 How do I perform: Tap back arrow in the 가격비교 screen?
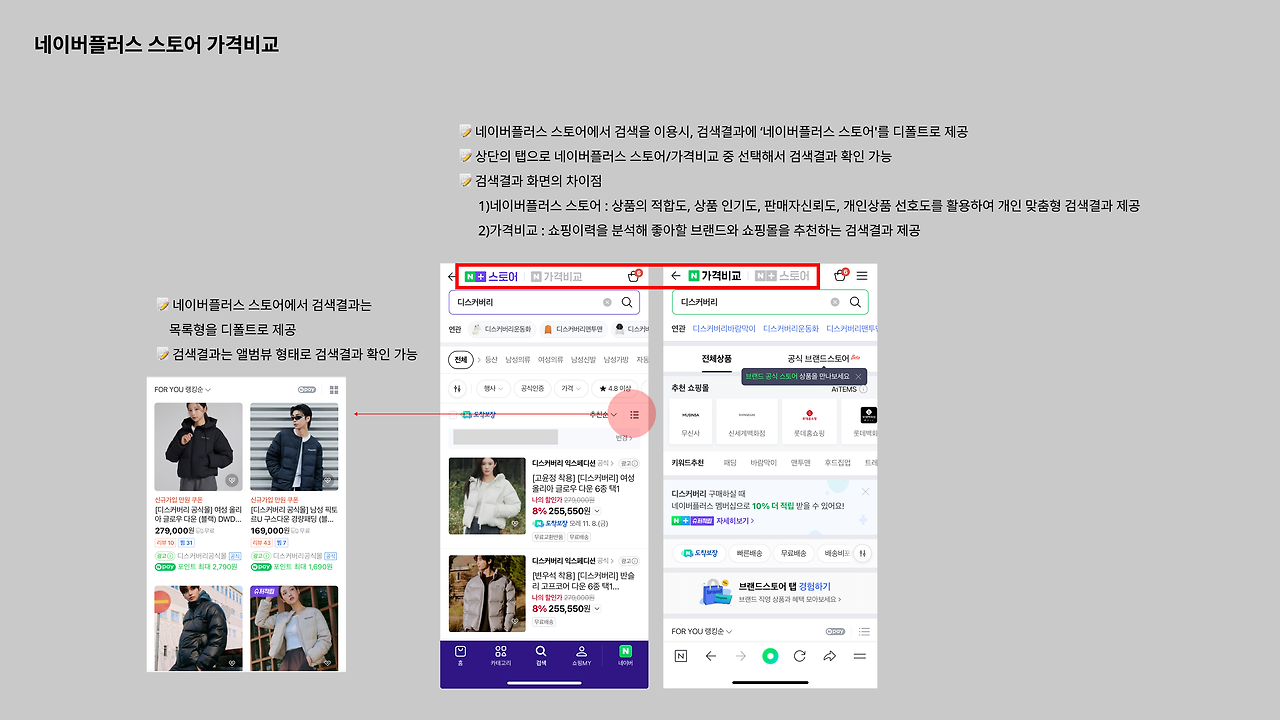[676, 276]
